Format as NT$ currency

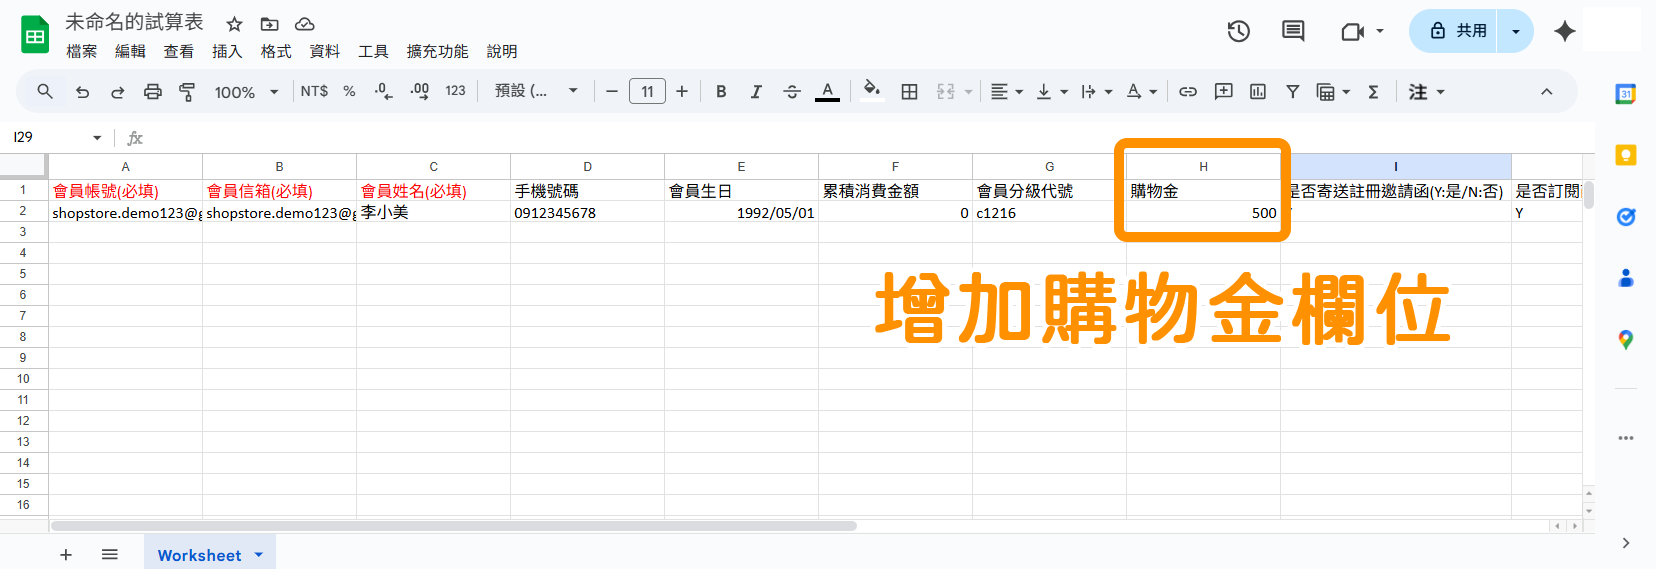pos(314,91)
